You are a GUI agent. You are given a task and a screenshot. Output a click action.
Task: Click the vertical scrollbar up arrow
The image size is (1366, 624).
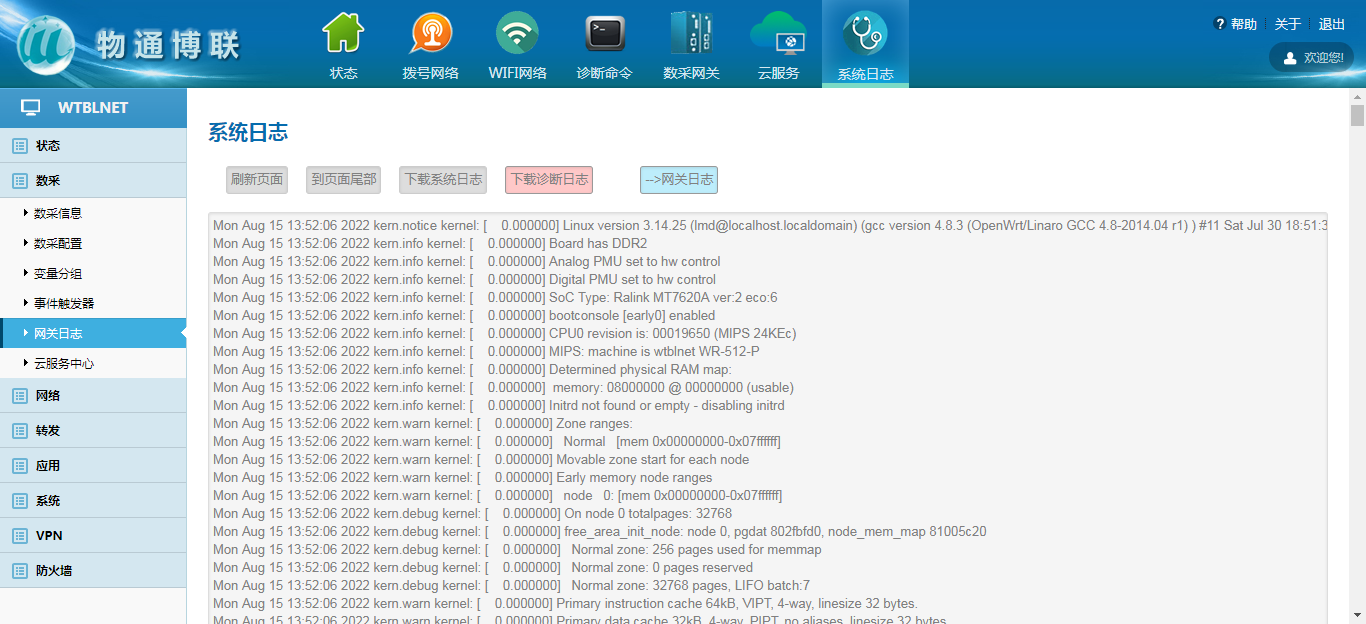click(x=1357, y=97)
